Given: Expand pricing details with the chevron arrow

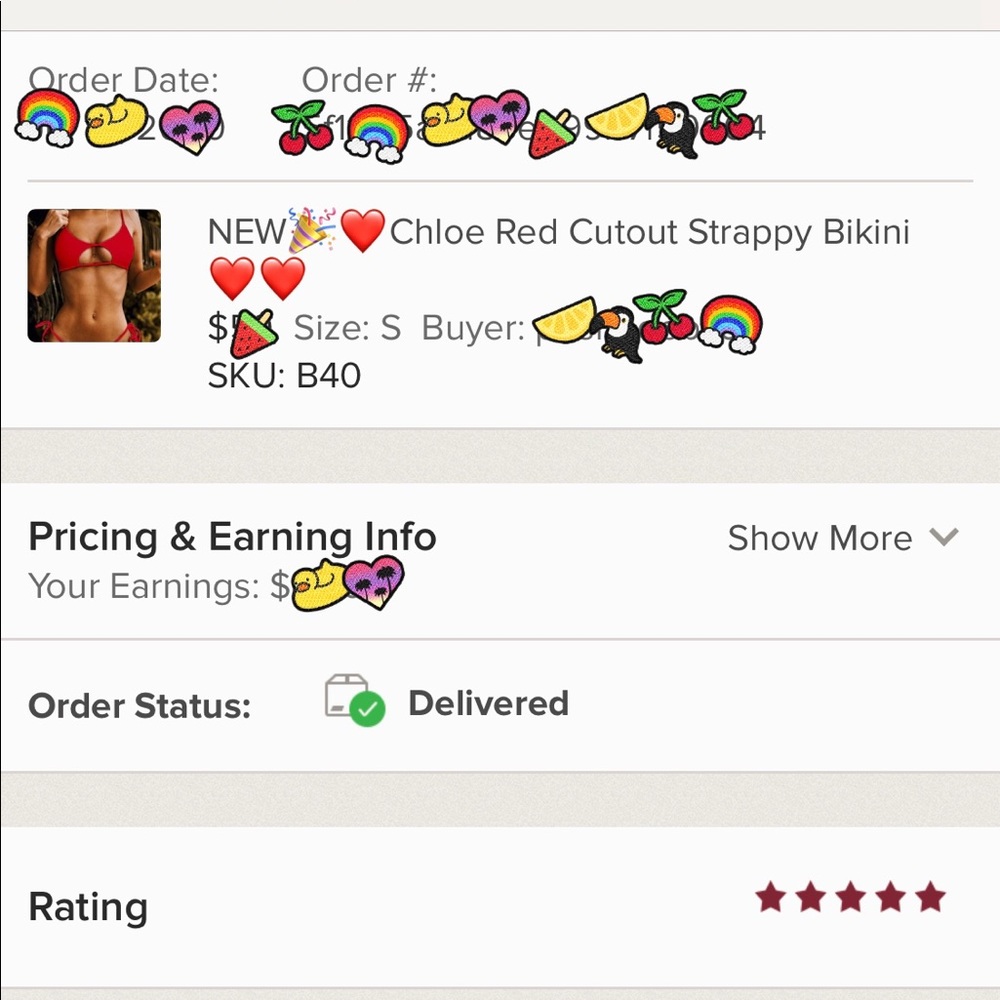Looking at the screenshot, I should click(944, 537).
